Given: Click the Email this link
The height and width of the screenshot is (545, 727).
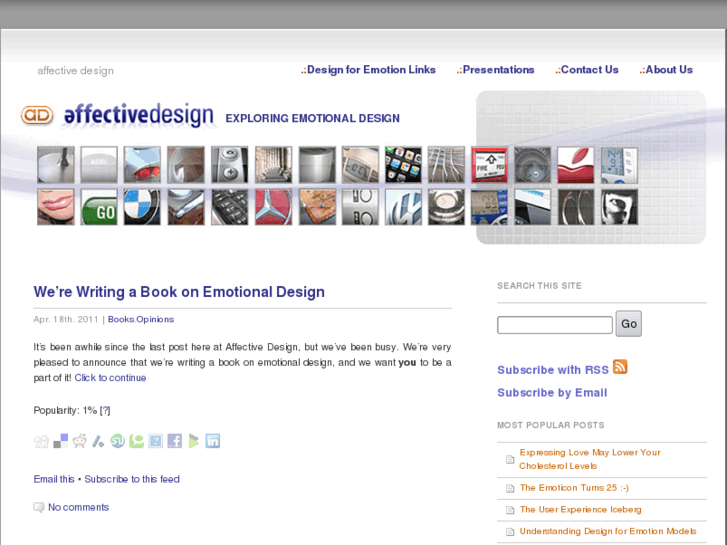Looking at the screenshot, I should [x=54, y=479].
